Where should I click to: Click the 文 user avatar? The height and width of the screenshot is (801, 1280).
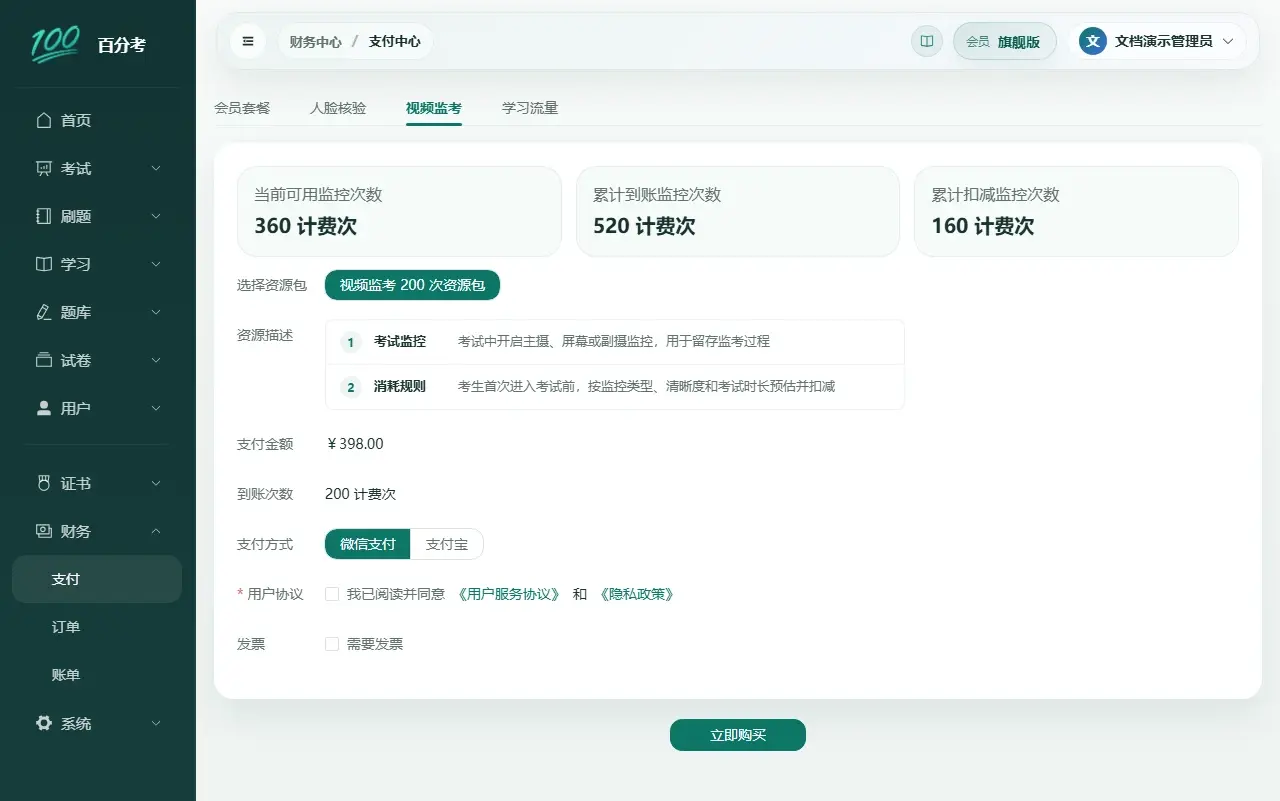[x=1093, y=41]
